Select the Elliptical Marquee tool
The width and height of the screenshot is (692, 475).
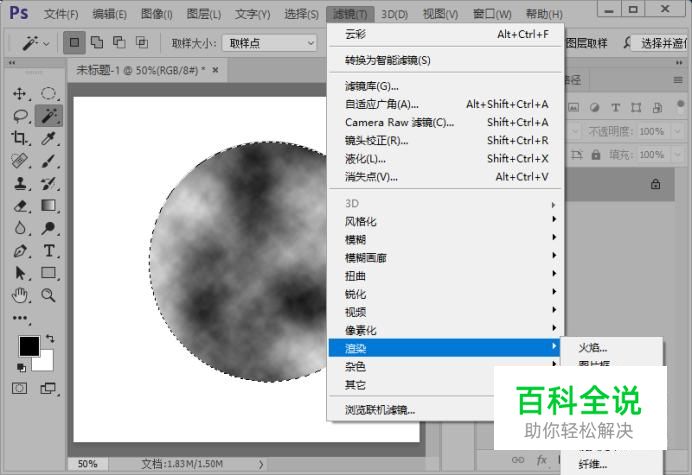(x=49, y=94)
